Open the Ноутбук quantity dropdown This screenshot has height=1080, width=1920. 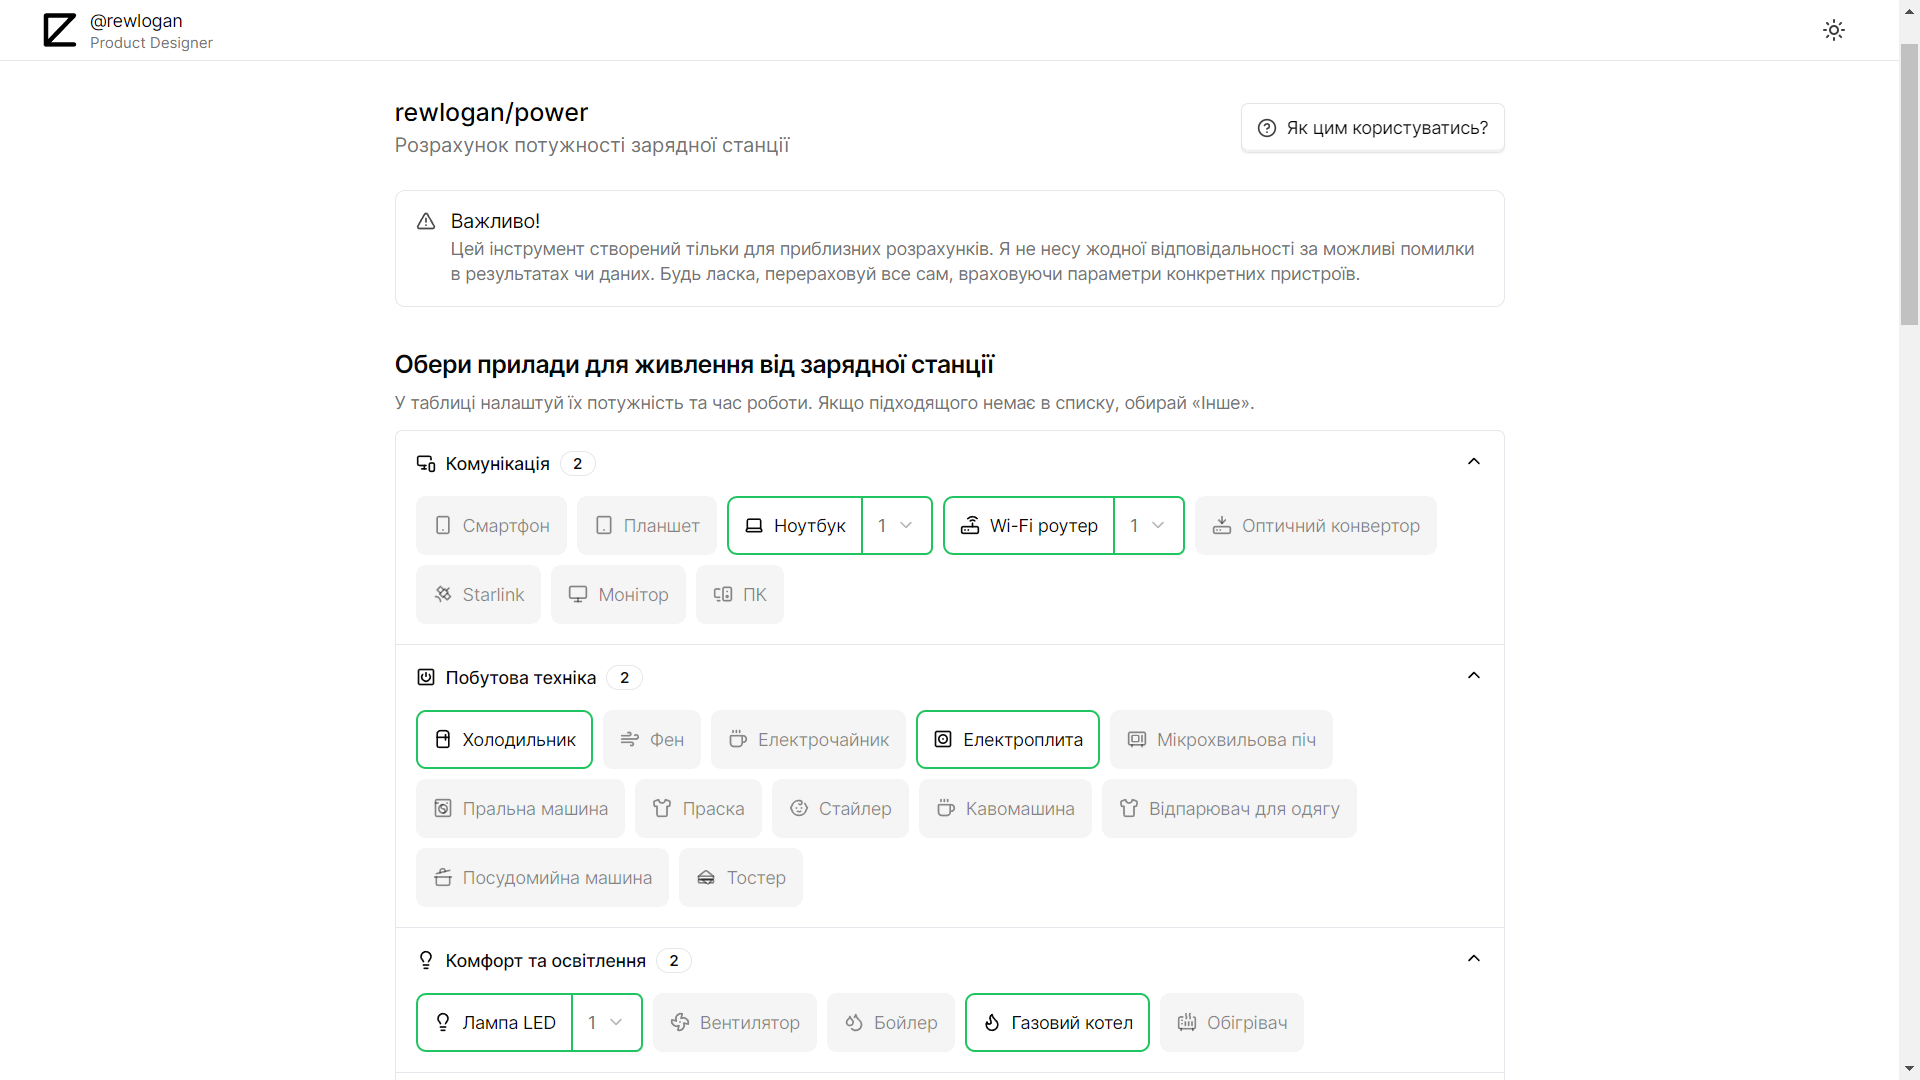896,526
